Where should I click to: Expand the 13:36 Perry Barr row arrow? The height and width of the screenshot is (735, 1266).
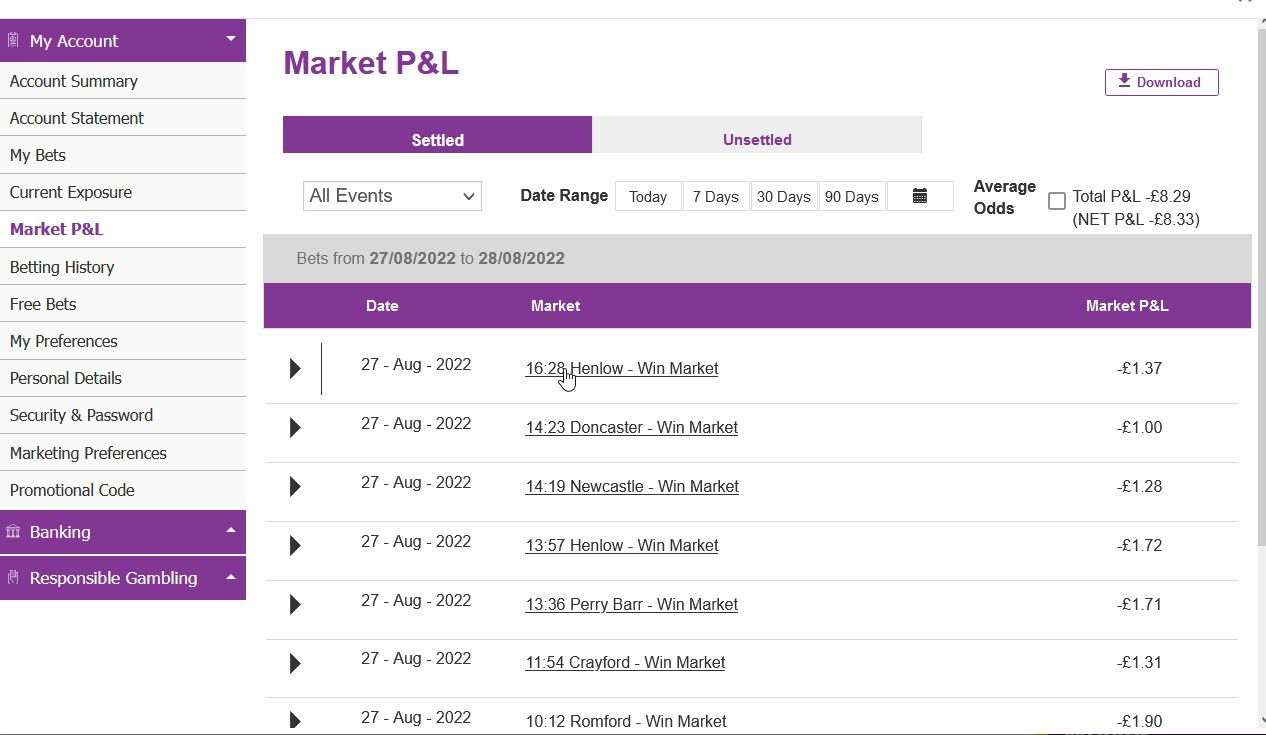295,605
